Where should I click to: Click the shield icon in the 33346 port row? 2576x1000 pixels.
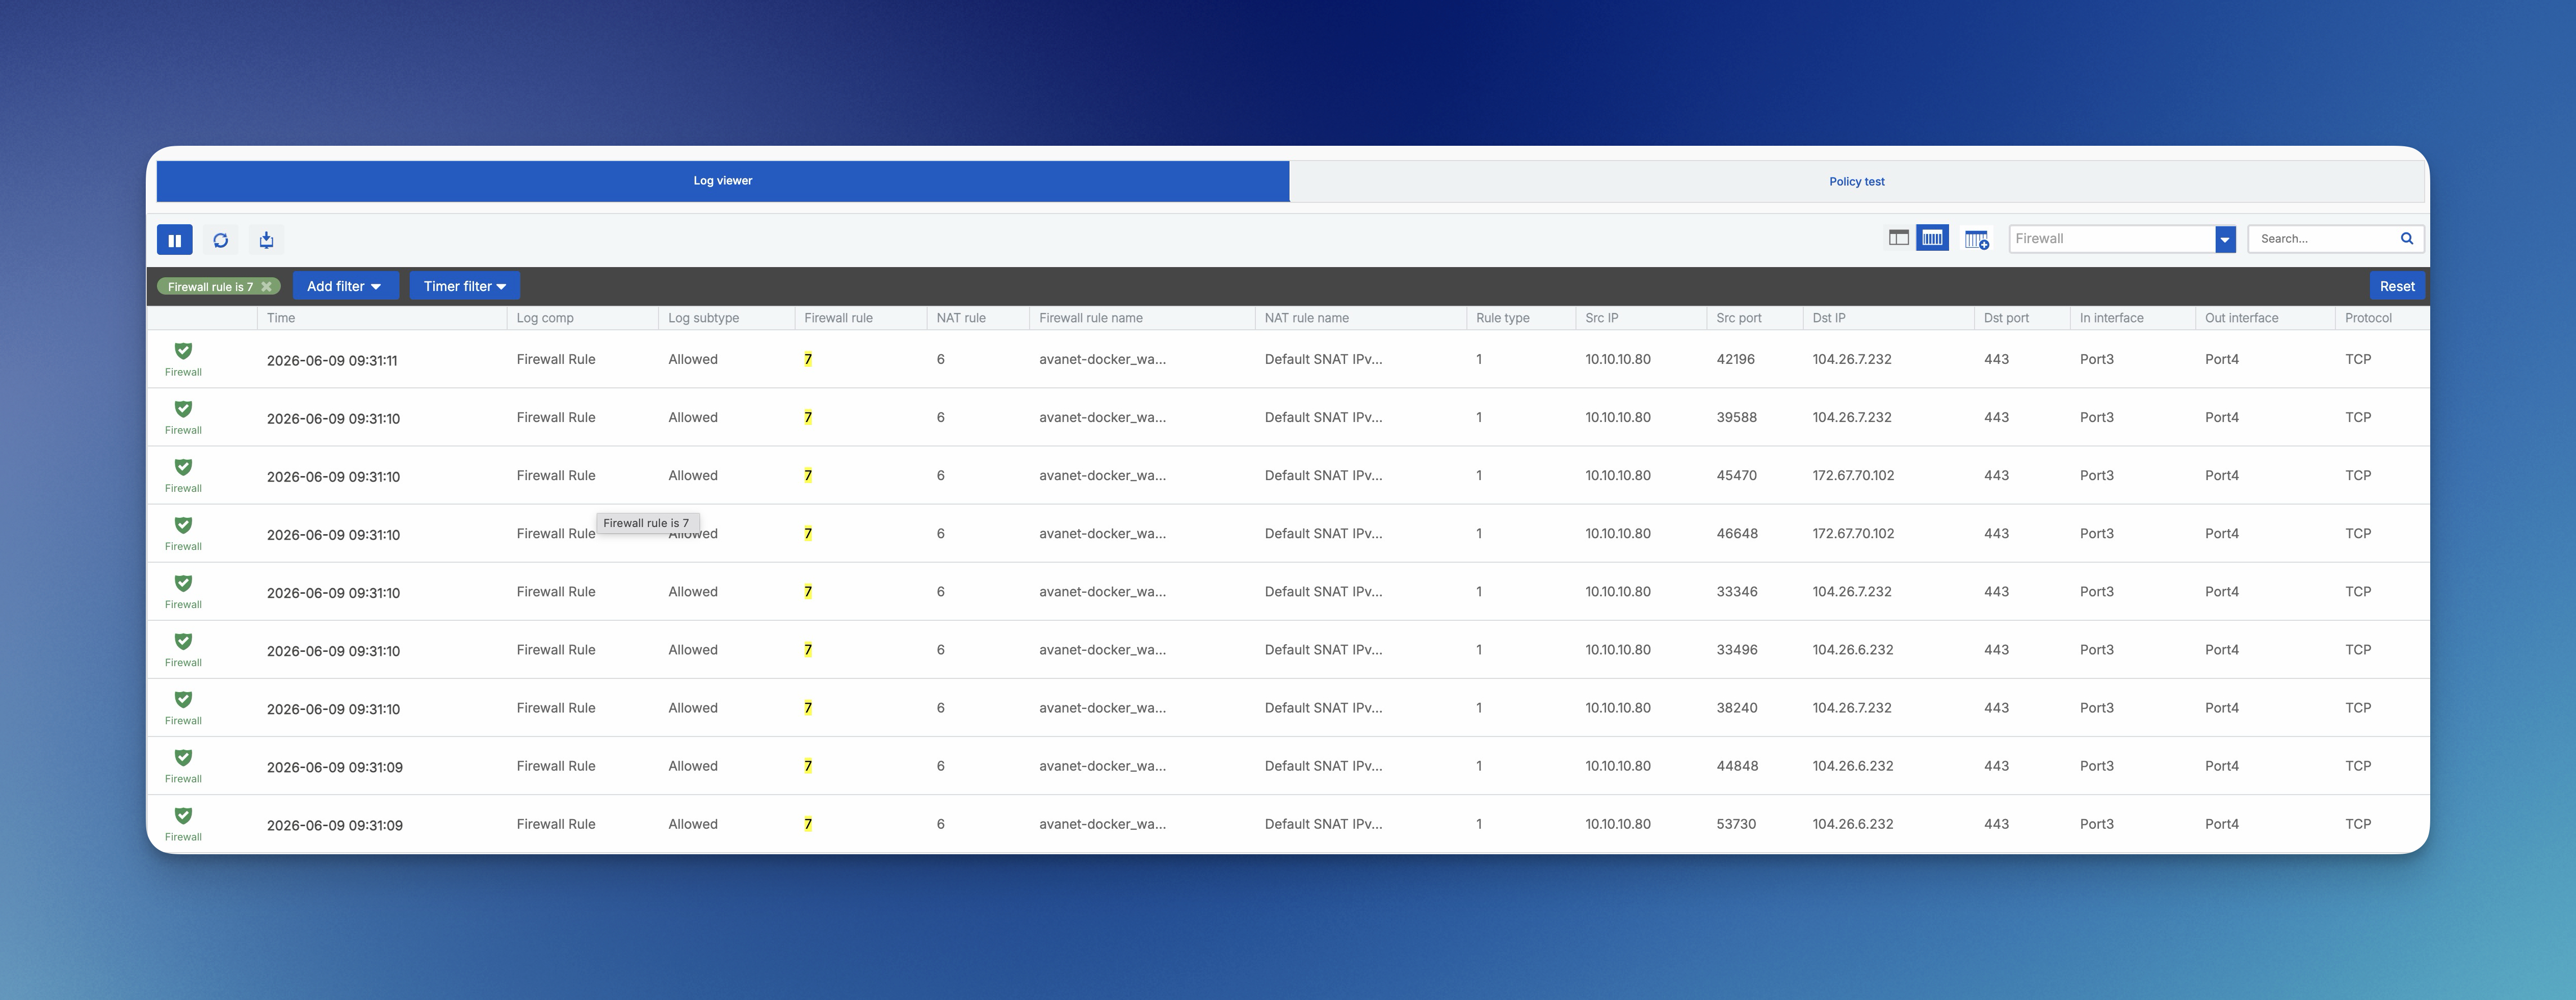tap(183, 583)
